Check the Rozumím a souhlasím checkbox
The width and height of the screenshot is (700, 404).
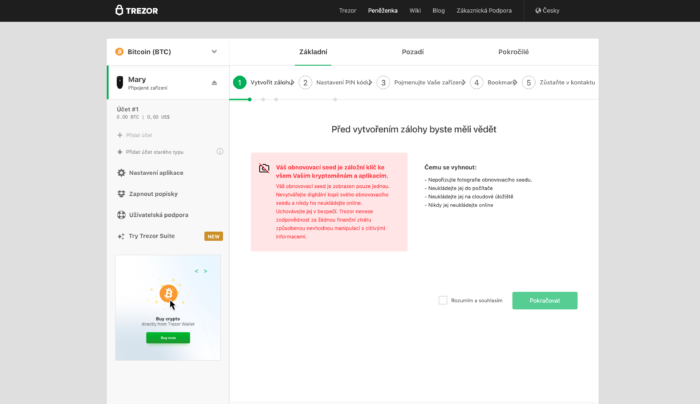443,300
